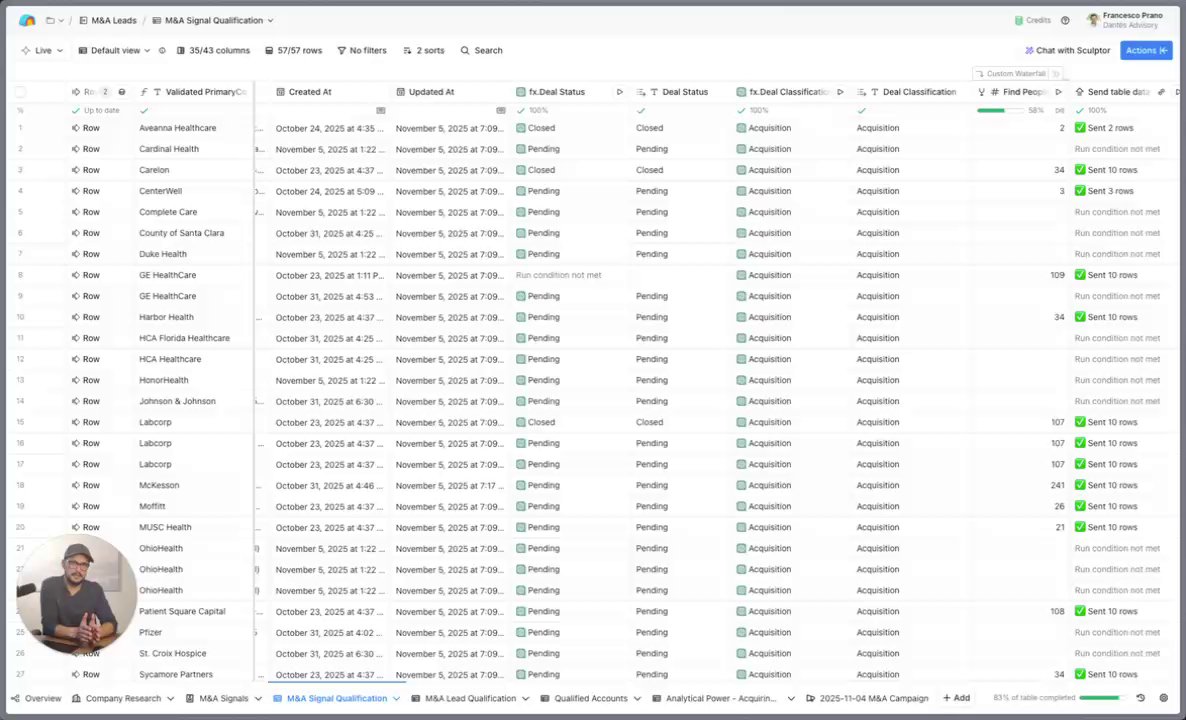Open the Default view dropdown
The image size is (1186, 720).
coord(114,51)
